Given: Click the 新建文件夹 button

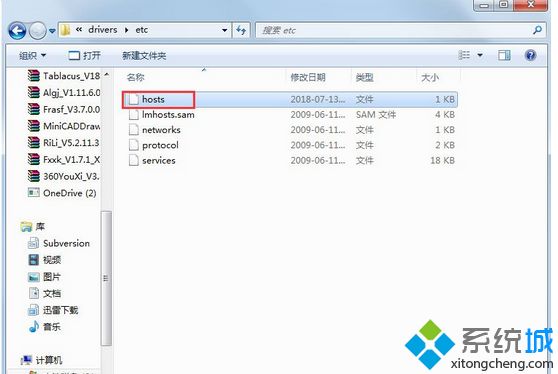Looking at the screenshot, I should pos(144,56).
